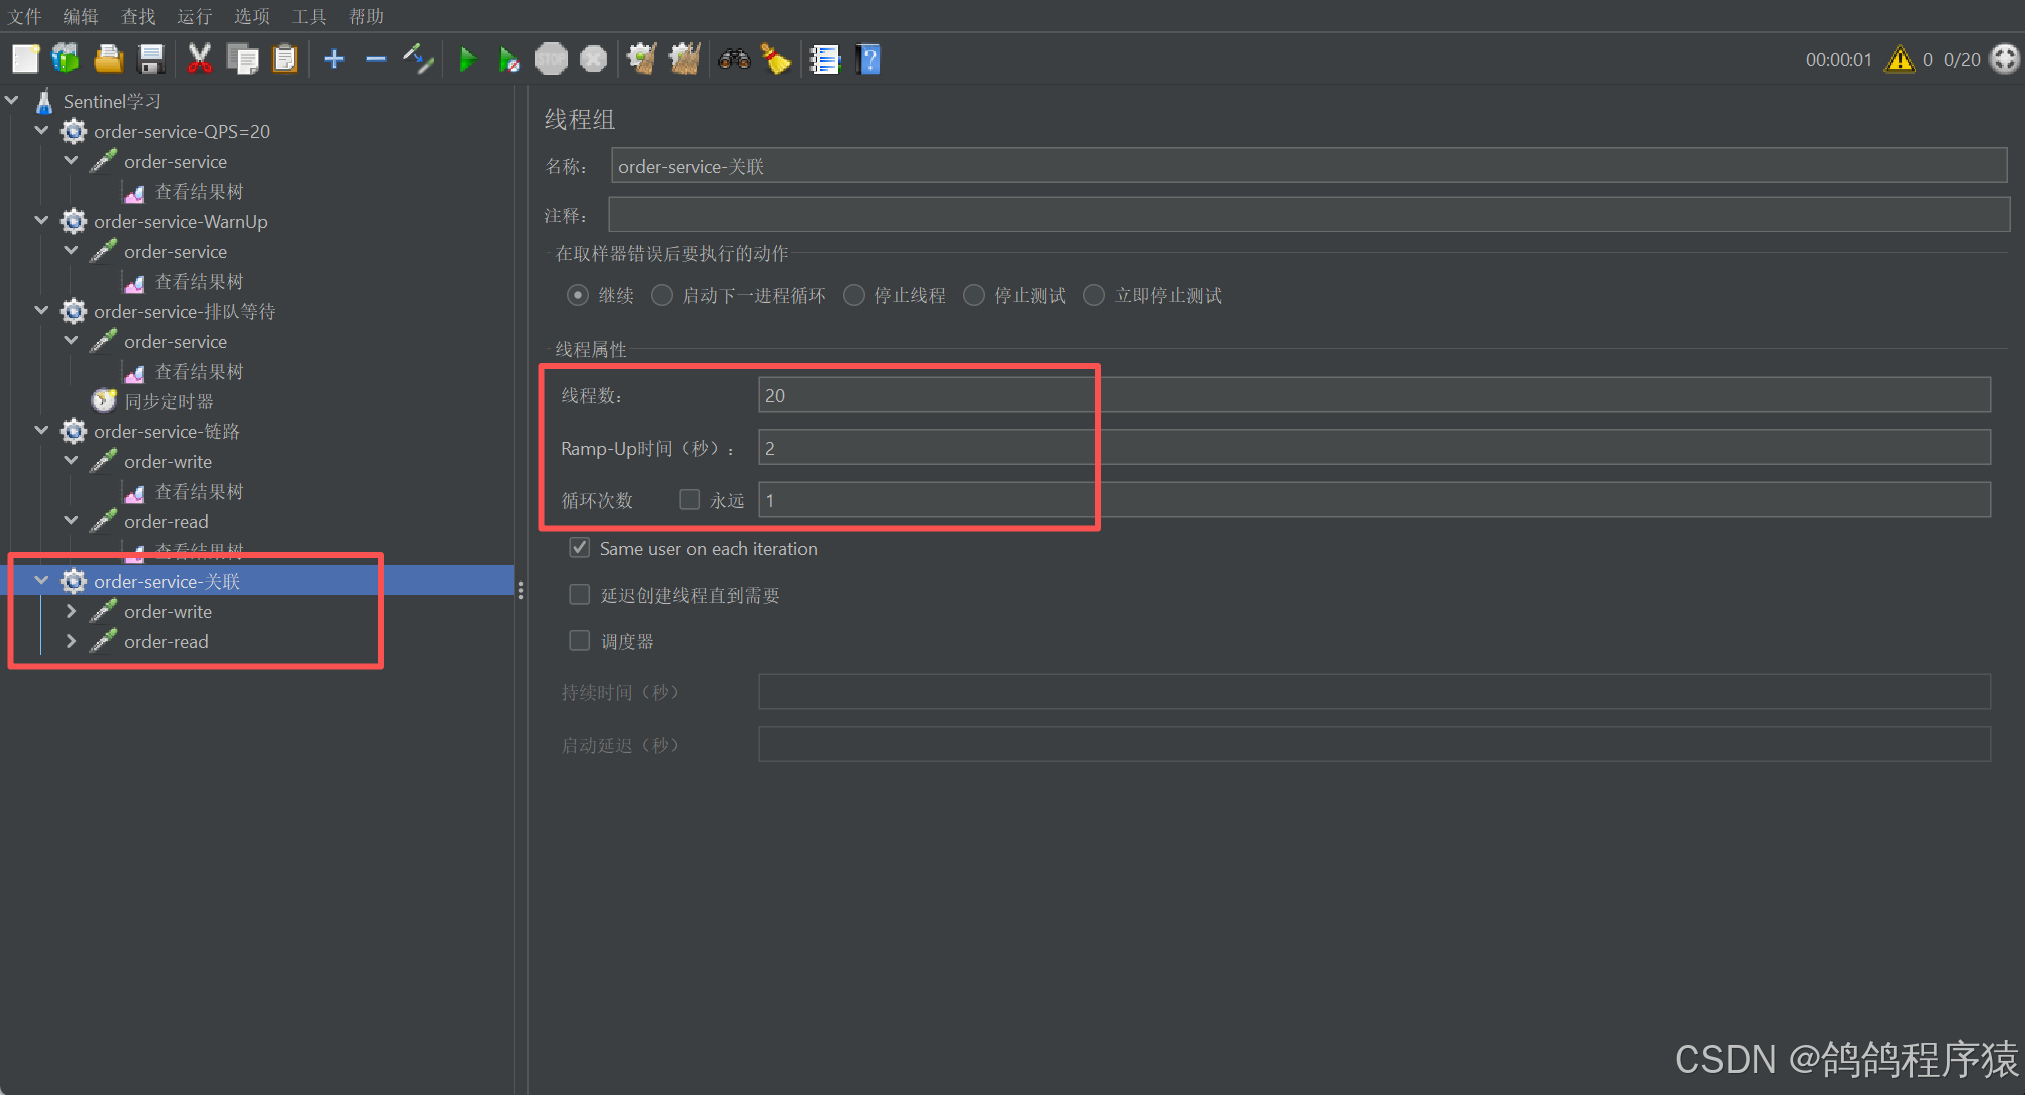Select the 停止线程 radio option

pos(854,296)
